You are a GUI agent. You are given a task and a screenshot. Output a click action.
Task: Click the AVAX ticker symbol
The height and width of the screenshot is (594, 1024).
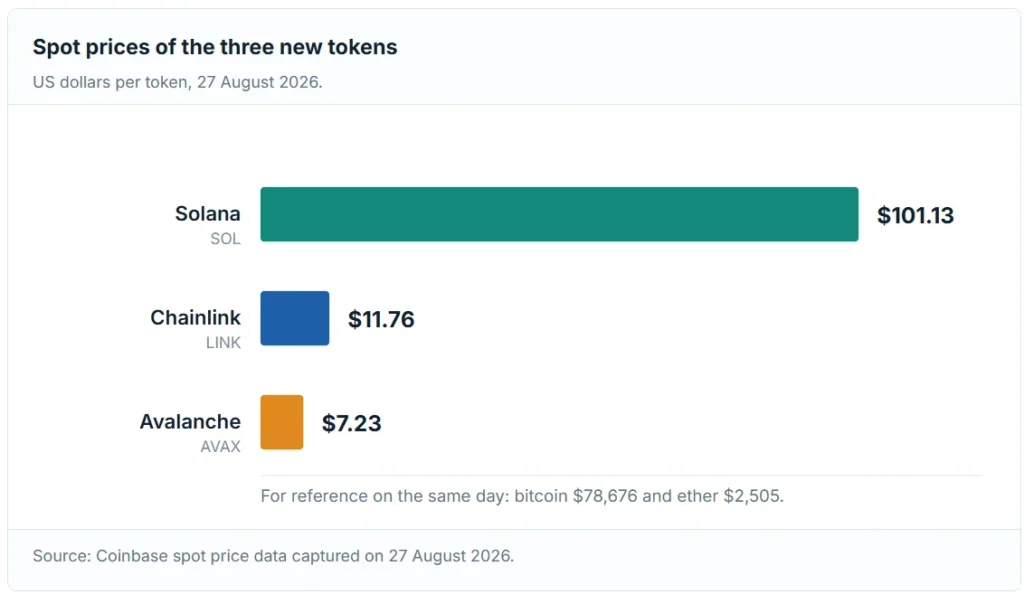point(220,446)
